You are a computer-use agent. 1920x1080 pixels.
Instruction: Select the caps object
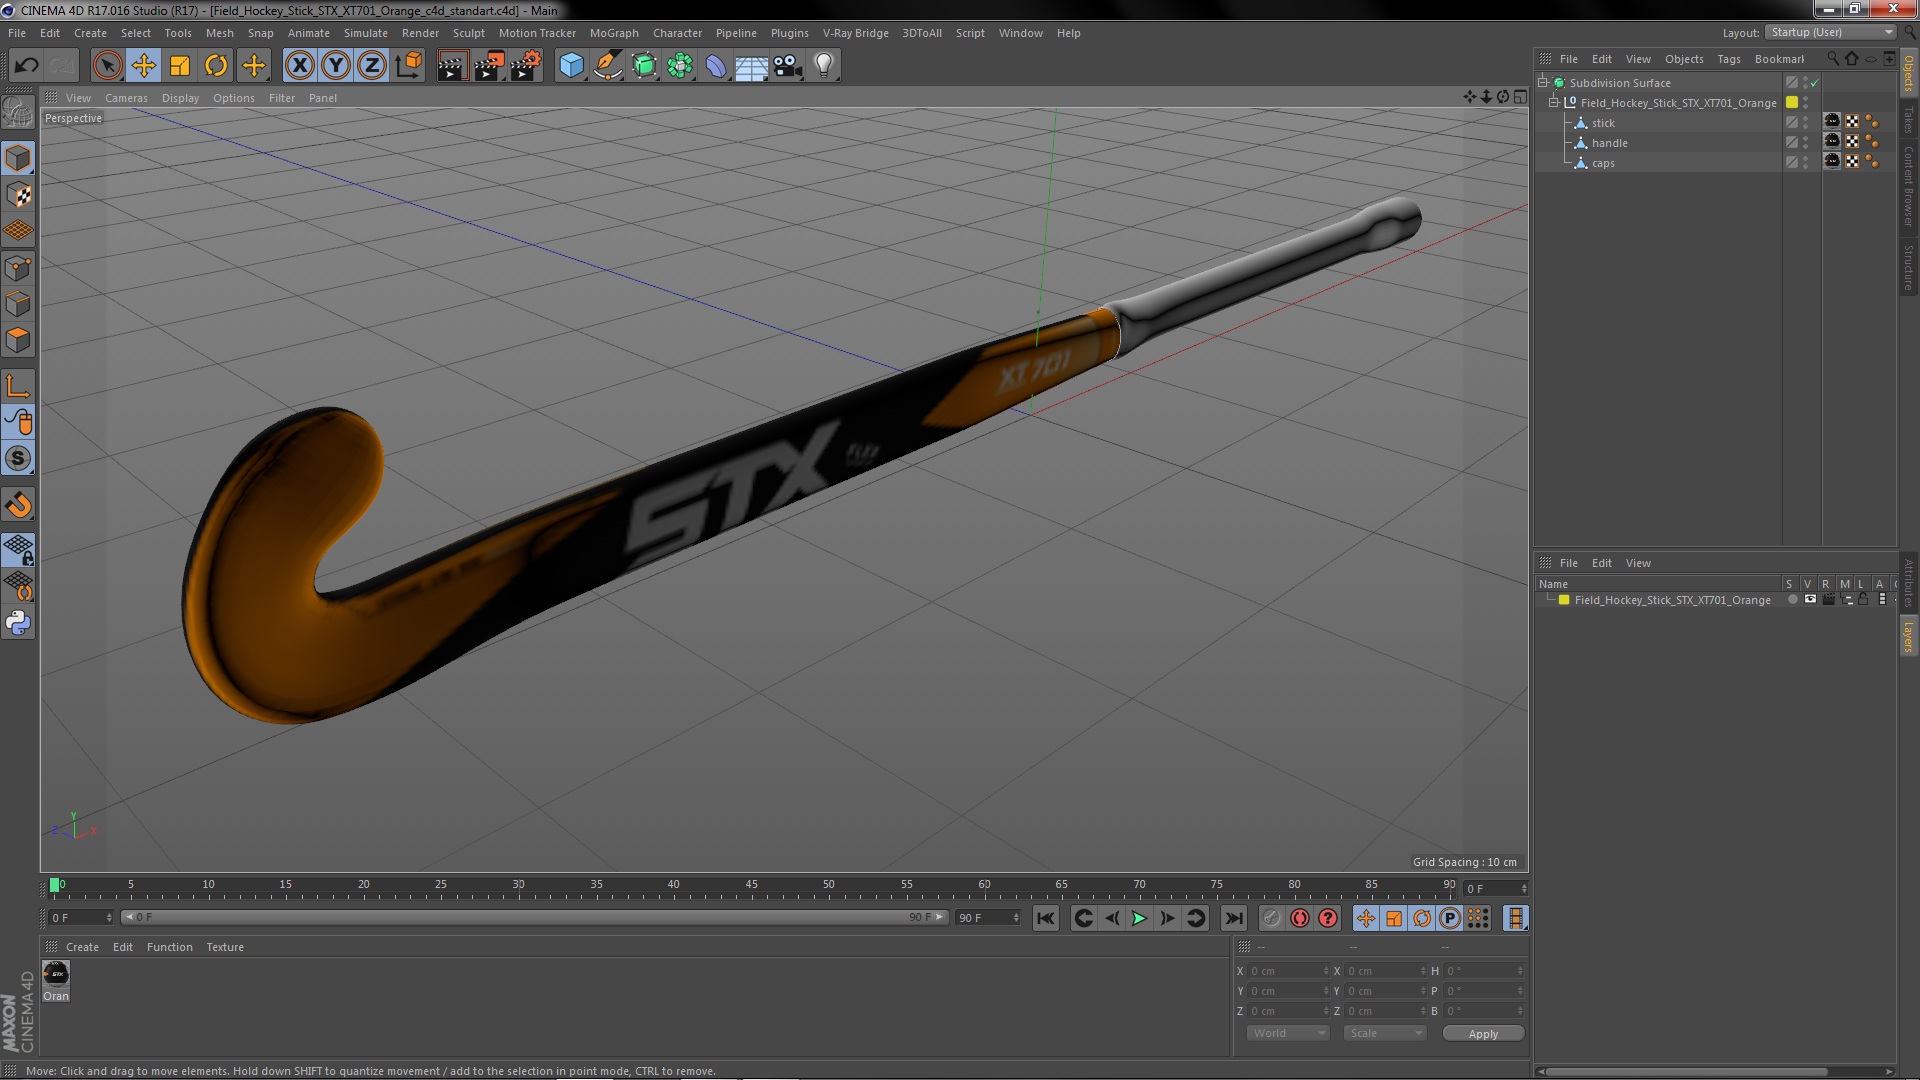(x=1603, y=163)
